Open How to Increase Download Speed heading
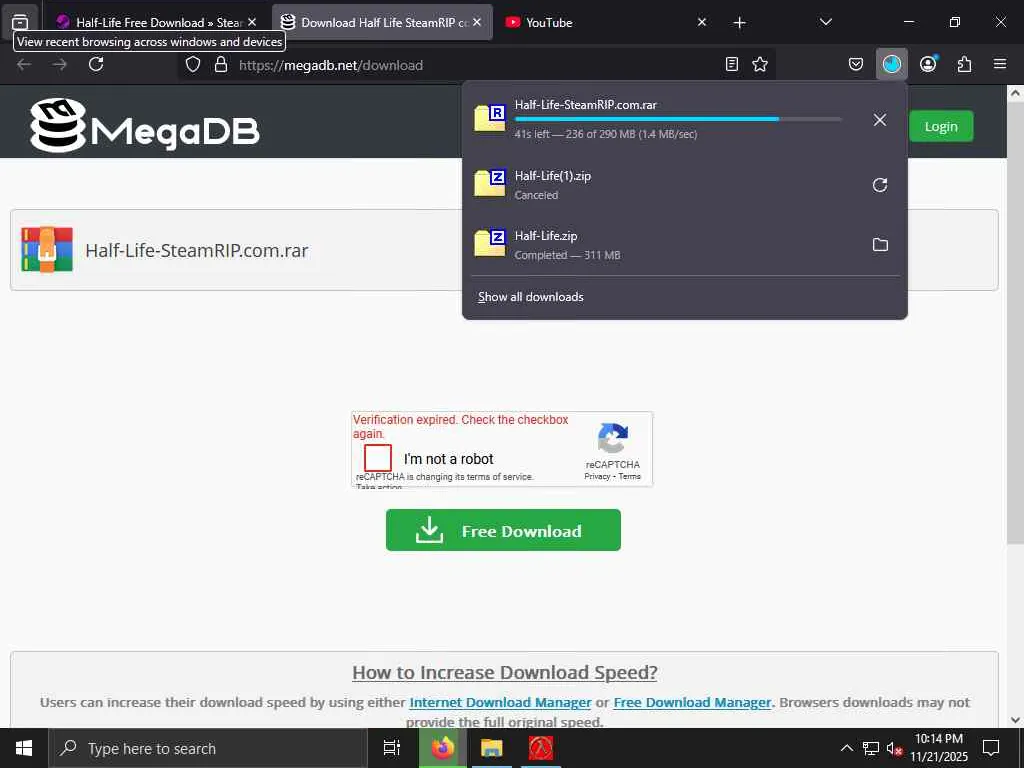The height and width of the screenshot is (768, 1024). click(x=505, y=672)
